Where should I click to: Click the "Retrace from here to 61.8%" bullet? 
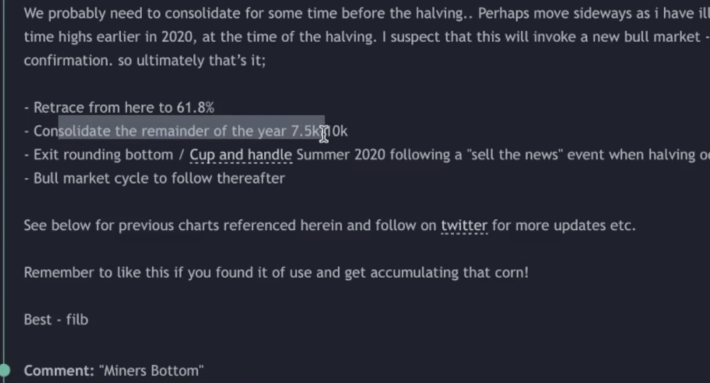119,108
